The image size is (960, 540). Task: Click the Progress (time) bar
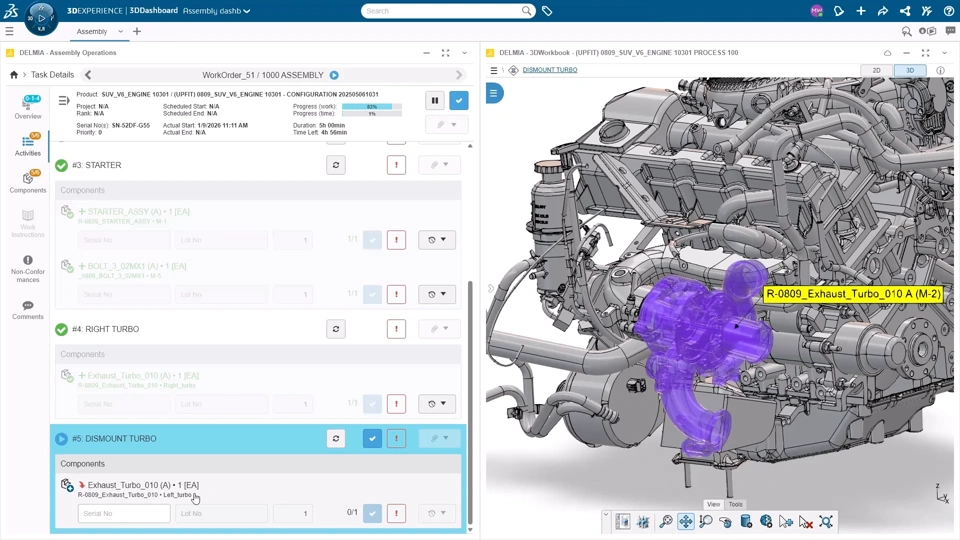pos(372,114)
